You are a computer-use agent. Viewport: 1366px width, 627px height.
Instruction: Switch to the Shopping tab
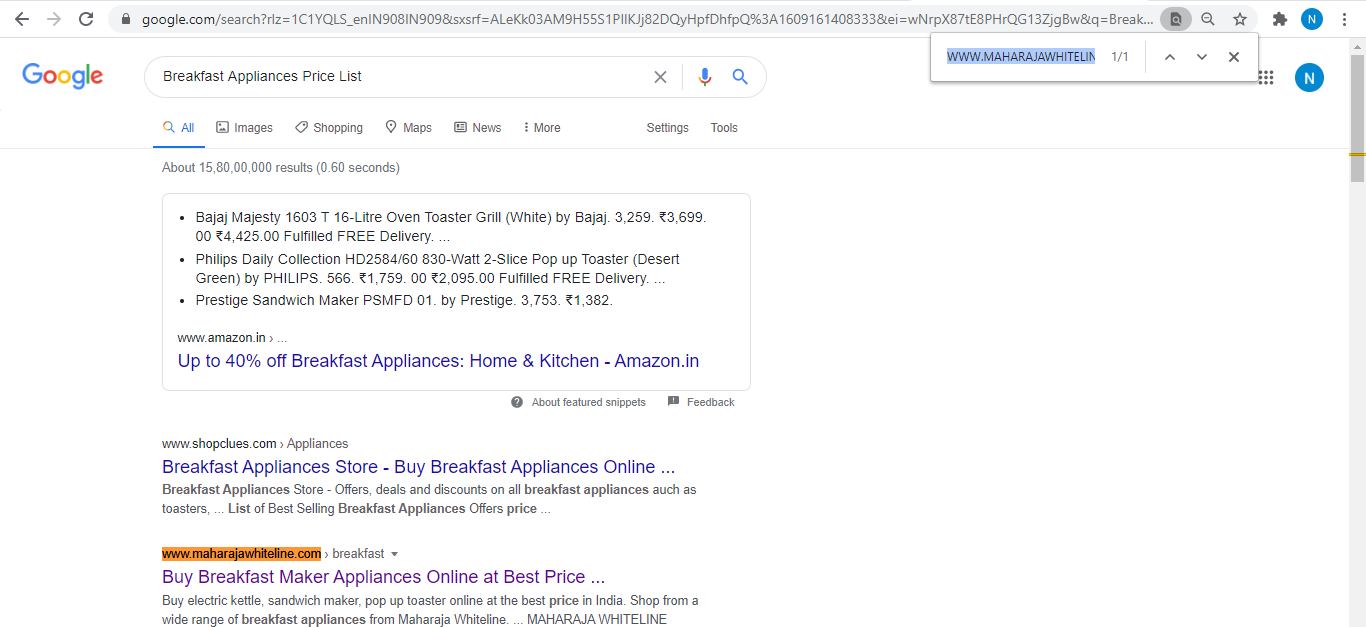tap(329, 128)
